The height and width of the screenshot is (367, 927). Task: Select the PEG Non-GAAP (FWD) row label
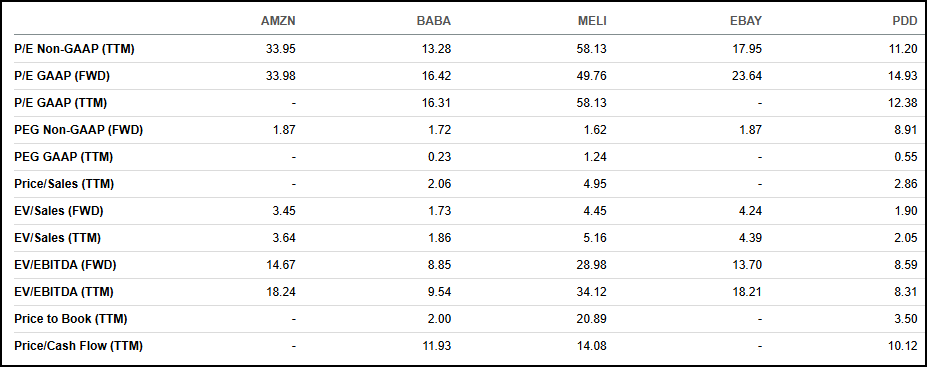[x=79, y=130]
